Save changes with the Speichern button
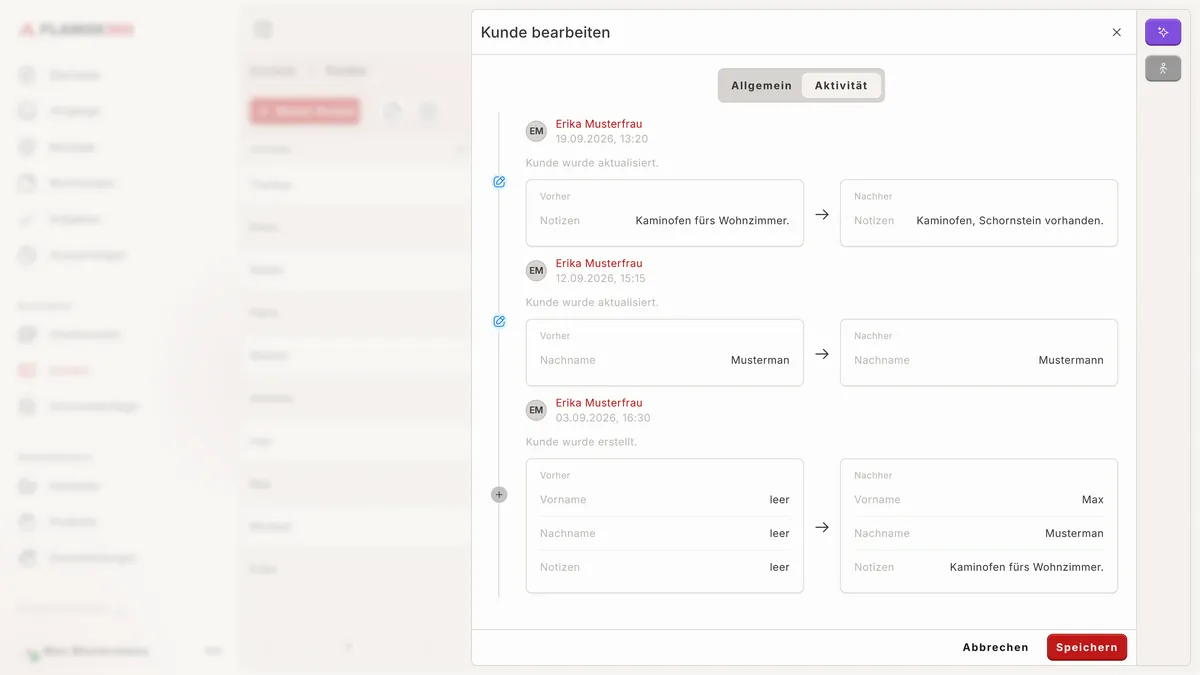 coord(1087,647)
